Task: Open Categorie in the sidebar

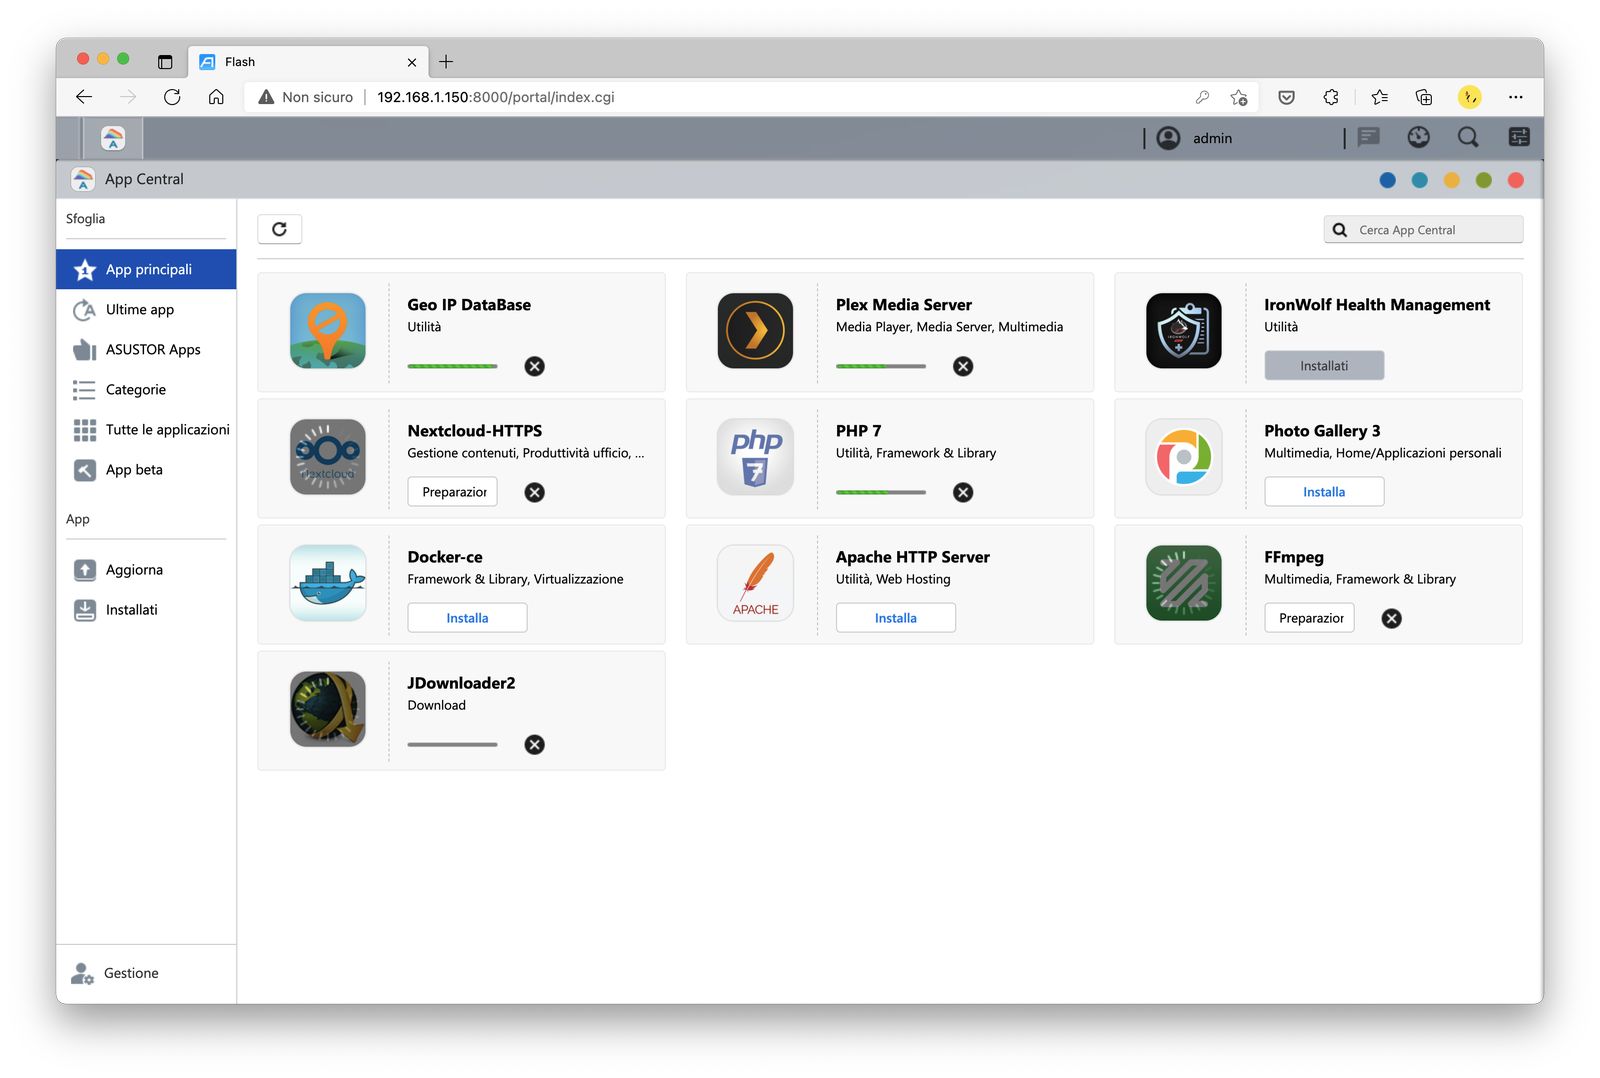Action: [x=146, y=389]
